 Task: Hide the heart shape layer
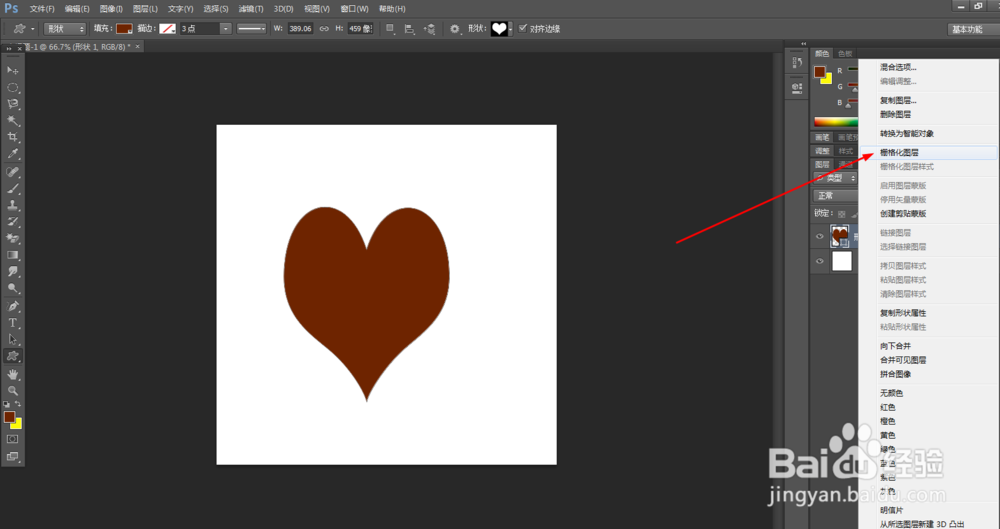[x=820, y=236]
